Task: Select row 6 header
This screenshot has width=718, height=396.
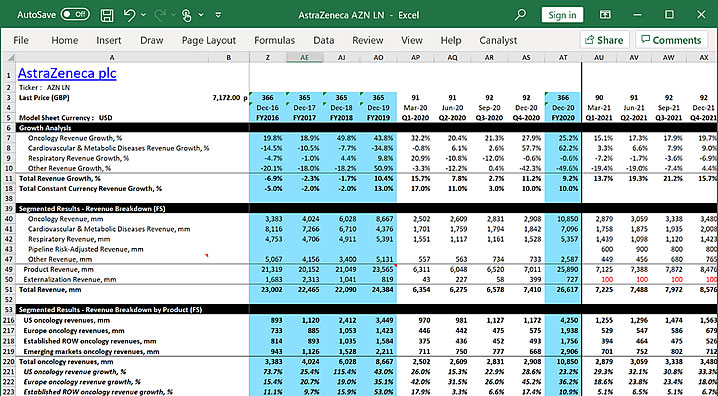Action: coord(8,128)
